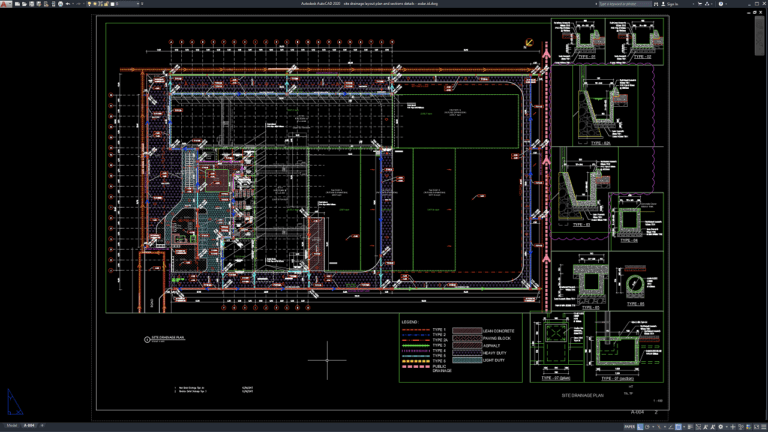Viewport: 768px width, 432px height.
Task: Toggle PAPER/MODEL space in status bar
Action: pyautogui.click(x=629, y=427)
